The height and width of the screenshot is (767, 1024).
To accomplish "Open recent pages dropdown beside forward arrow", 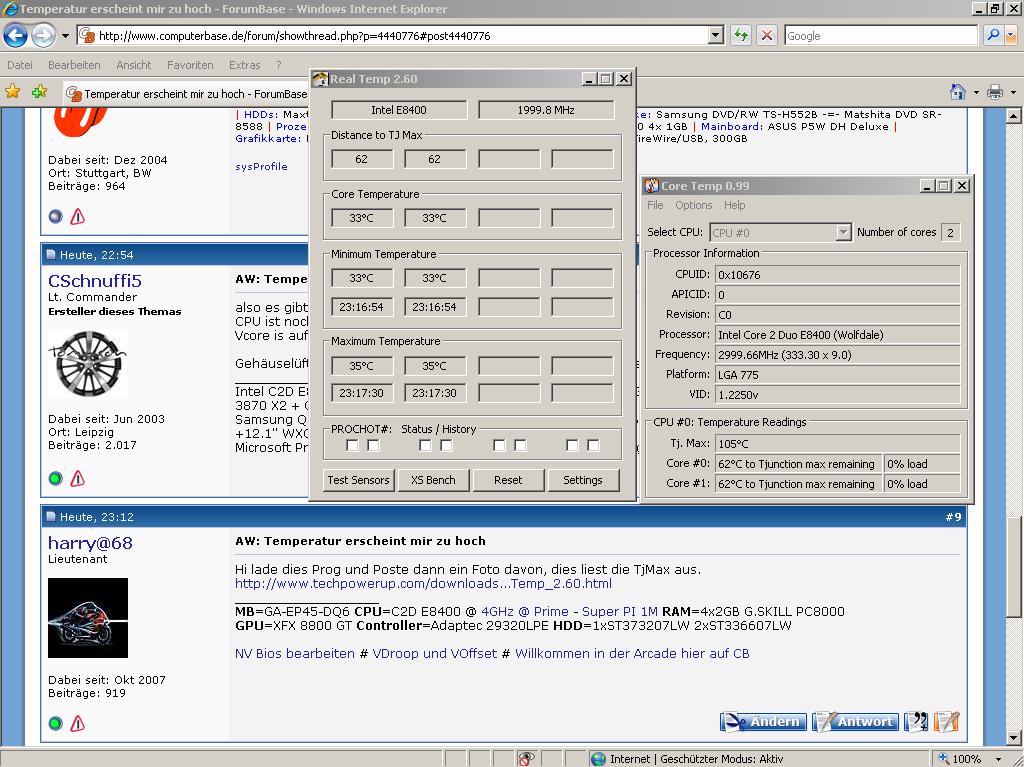I will (65, 36).
